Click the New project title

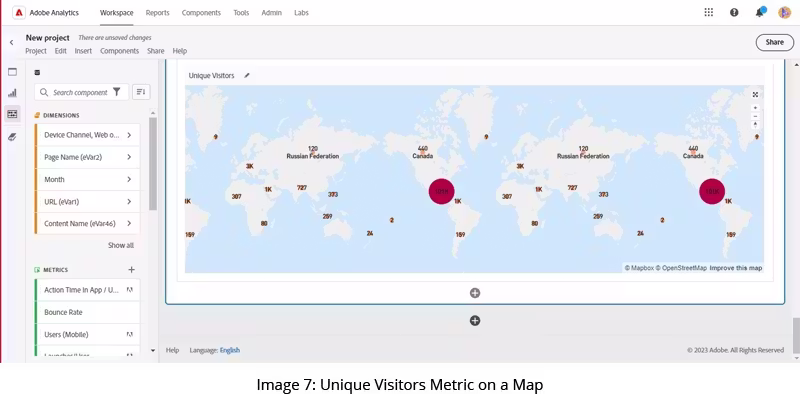[x=47, y=38]
